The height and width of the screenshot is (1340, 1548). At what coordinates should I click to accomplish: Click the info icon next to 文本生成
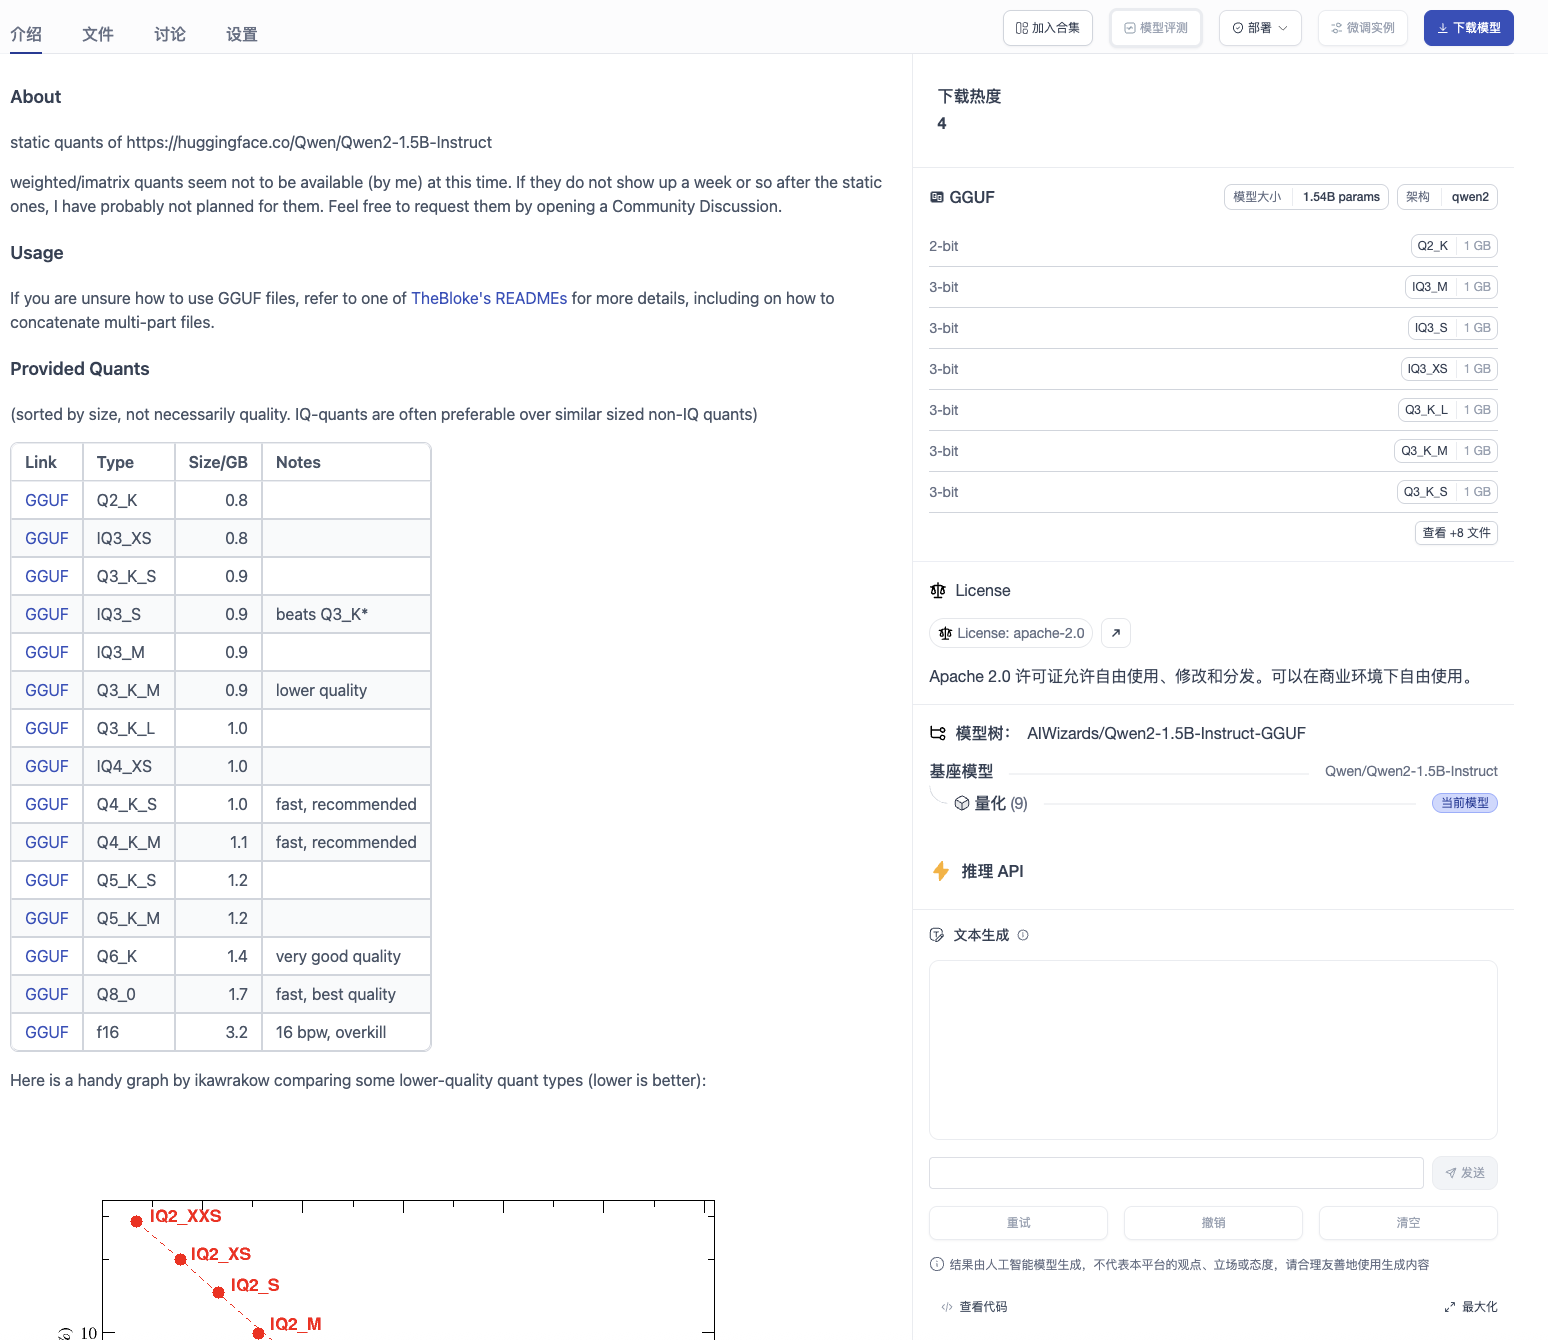1023,935
